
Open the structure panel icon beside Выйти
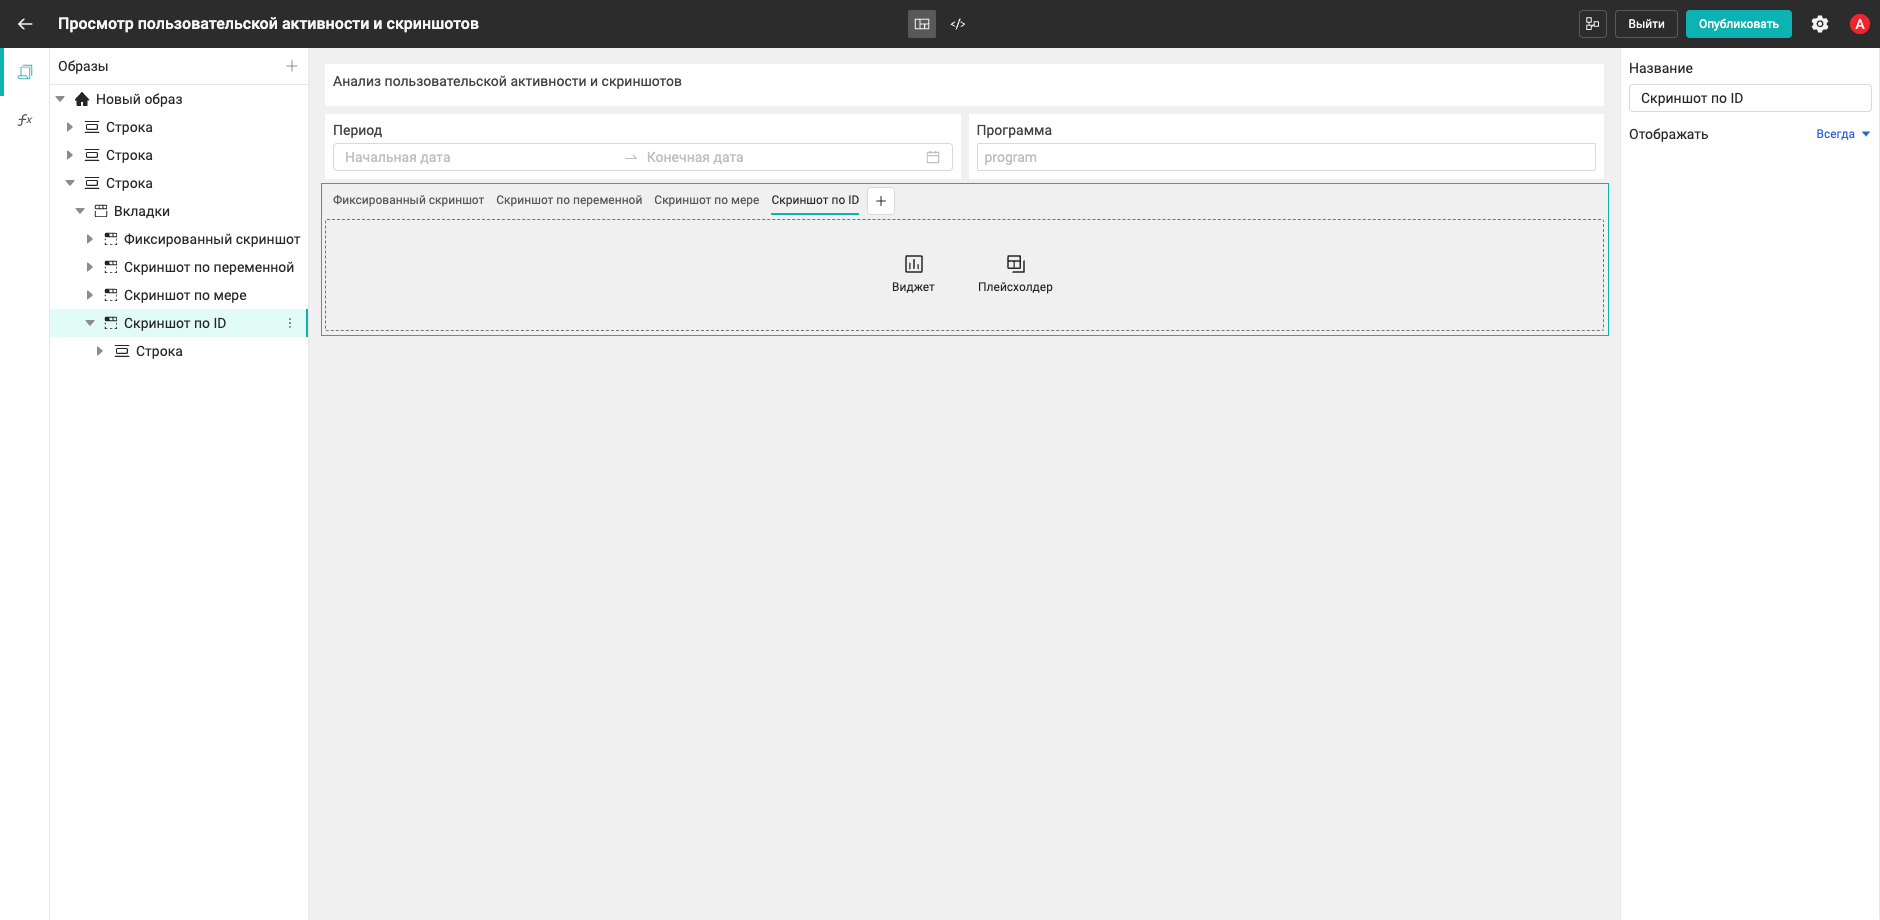pos(1593,24)
